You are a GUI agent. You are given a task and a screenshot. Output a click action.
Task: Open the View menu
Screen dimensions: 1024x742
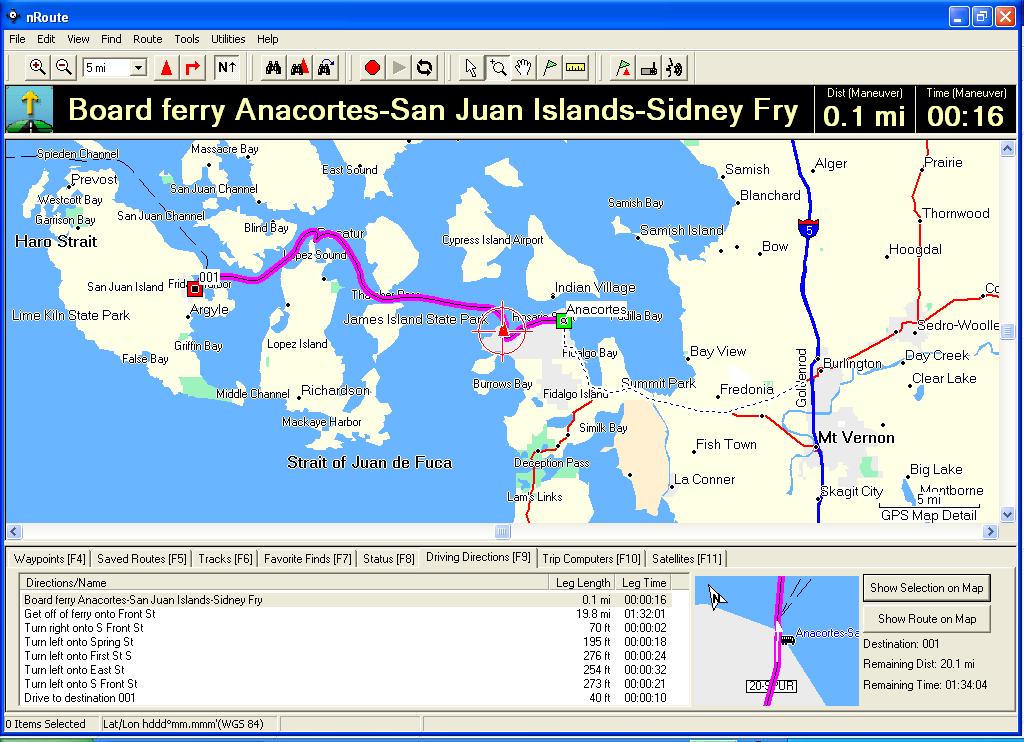[x=78, y=39]
